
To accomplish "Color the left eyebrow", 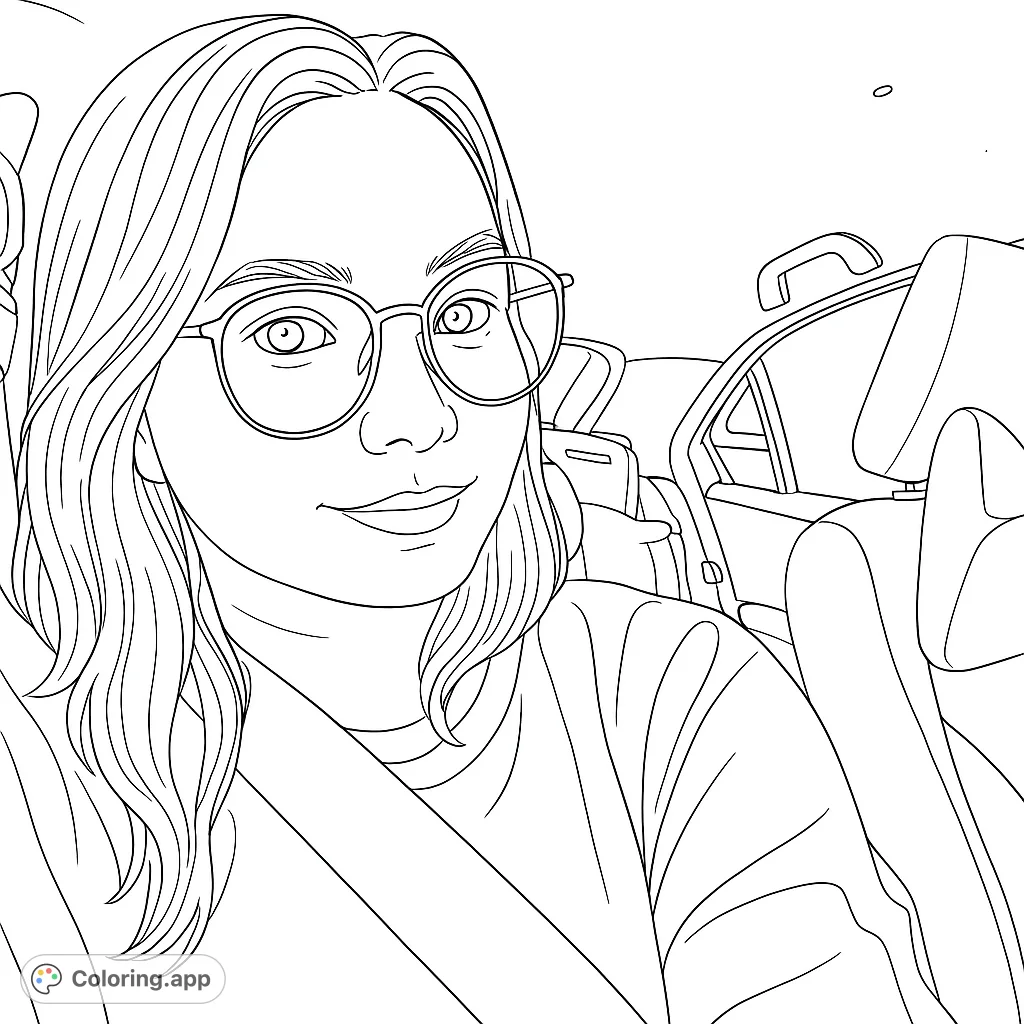I will (x=280, y=270).
